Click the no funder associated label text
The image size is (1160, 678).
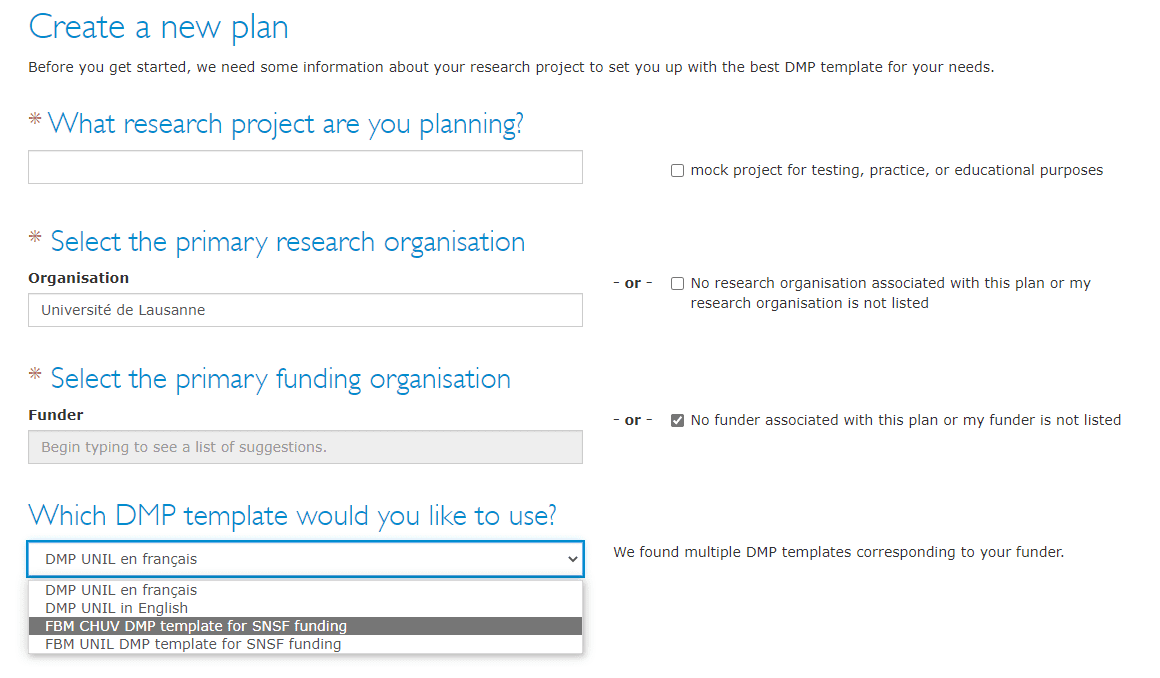coord(906,420)
